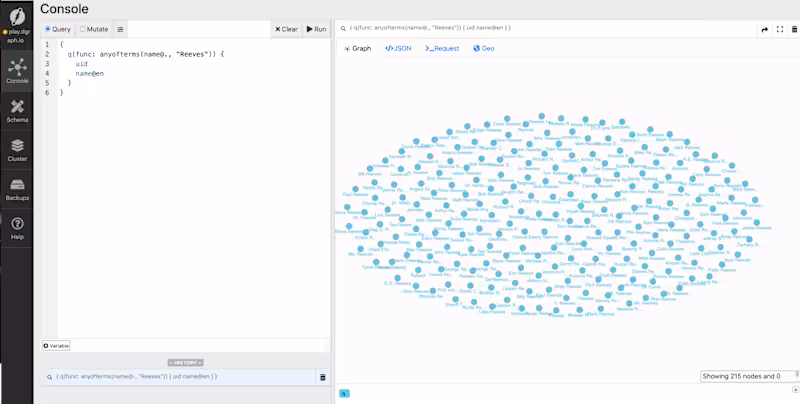
Task: Click the blue q predicate swatch
Action: pos(344,393)
